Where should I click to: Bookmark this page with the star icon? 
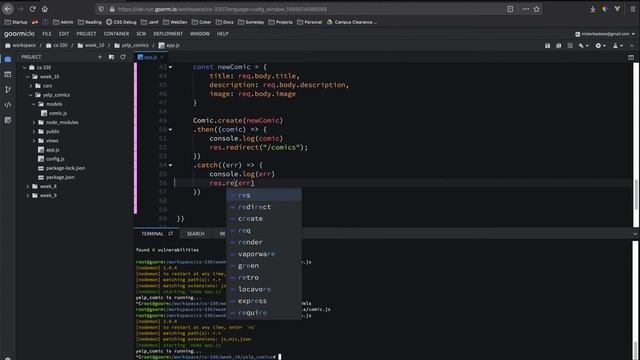(537, 9)
